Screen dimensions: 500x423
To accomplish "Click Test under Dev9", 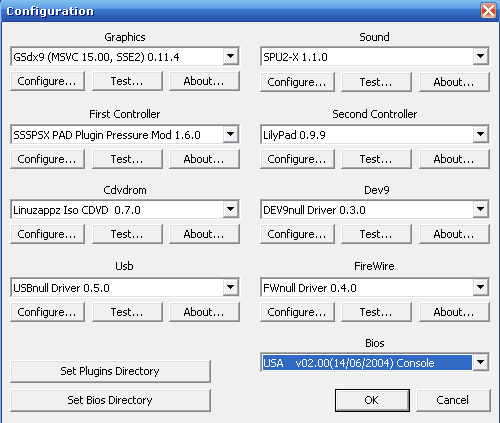I will [x=376, y=234].
